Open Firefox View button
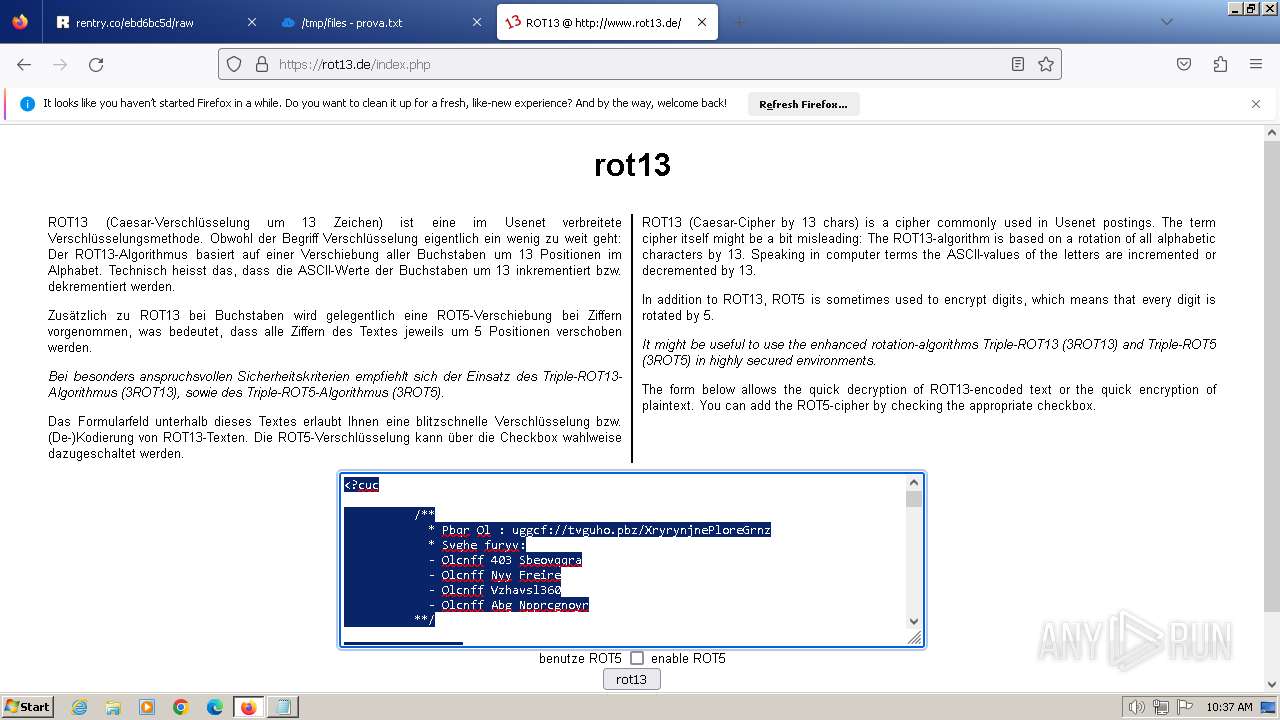This screenshot has width=1280, height=720. point(20,22)
